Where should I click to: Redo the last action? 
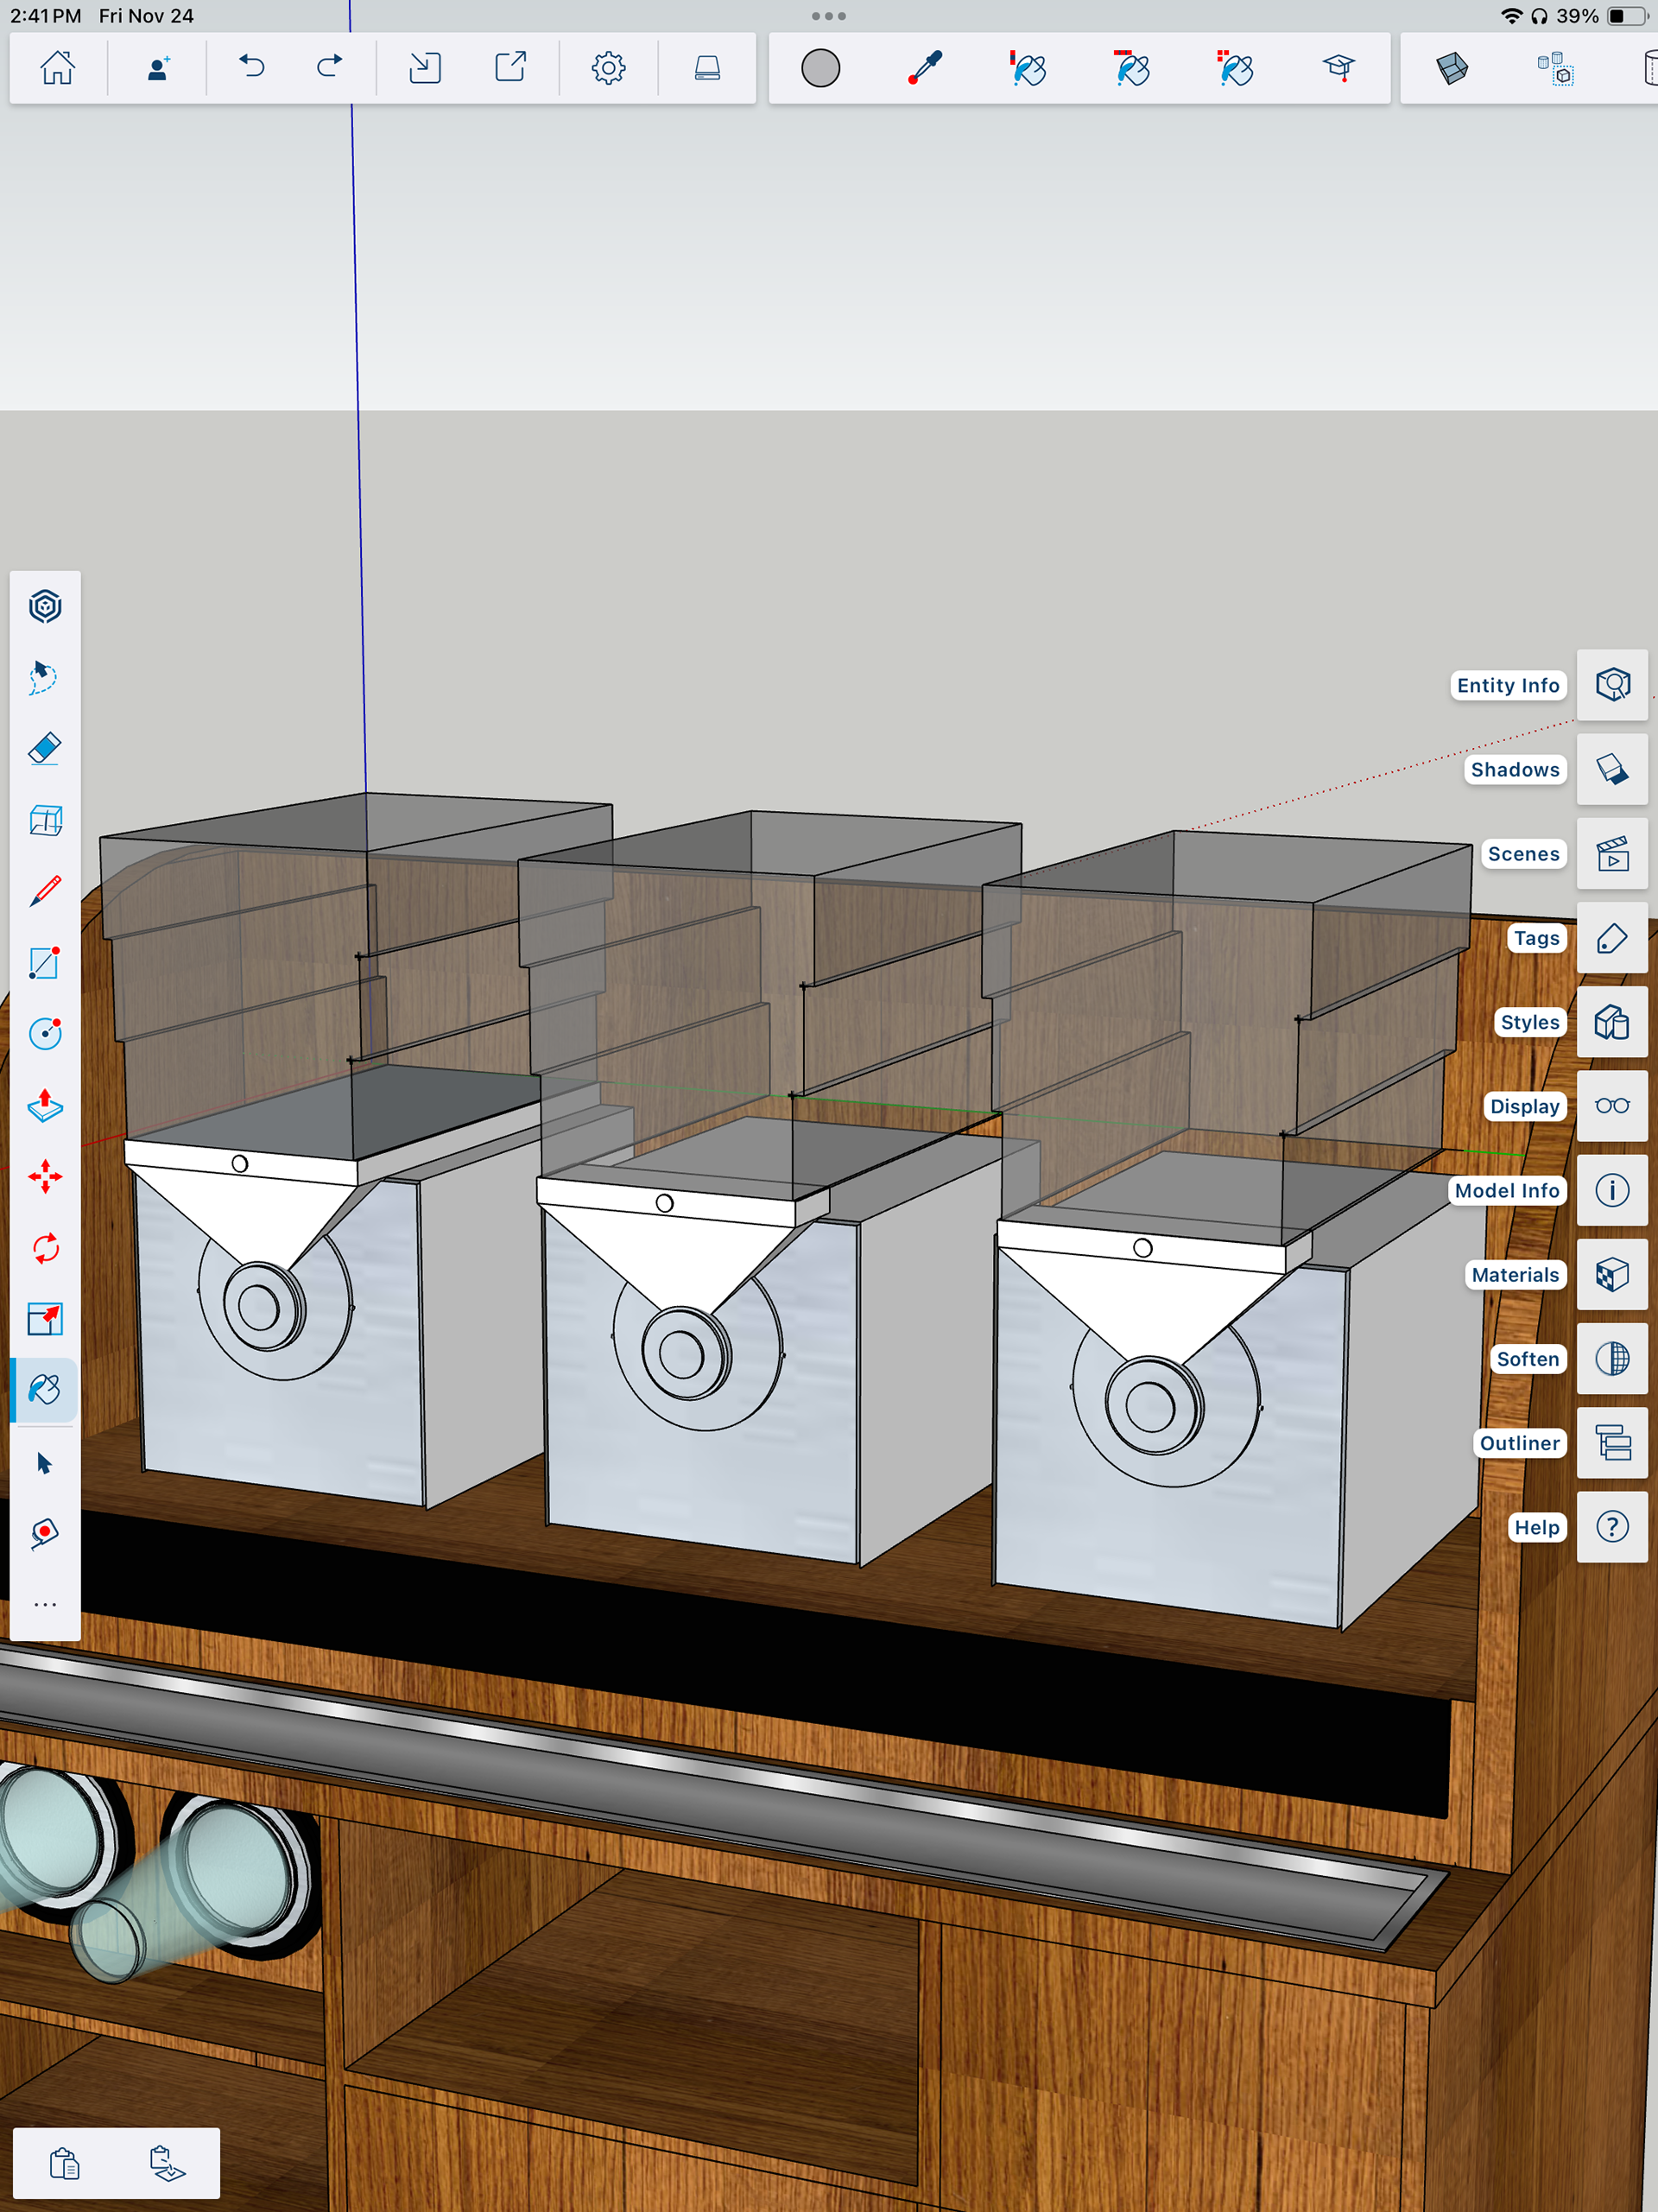click(x=329, y=68)
